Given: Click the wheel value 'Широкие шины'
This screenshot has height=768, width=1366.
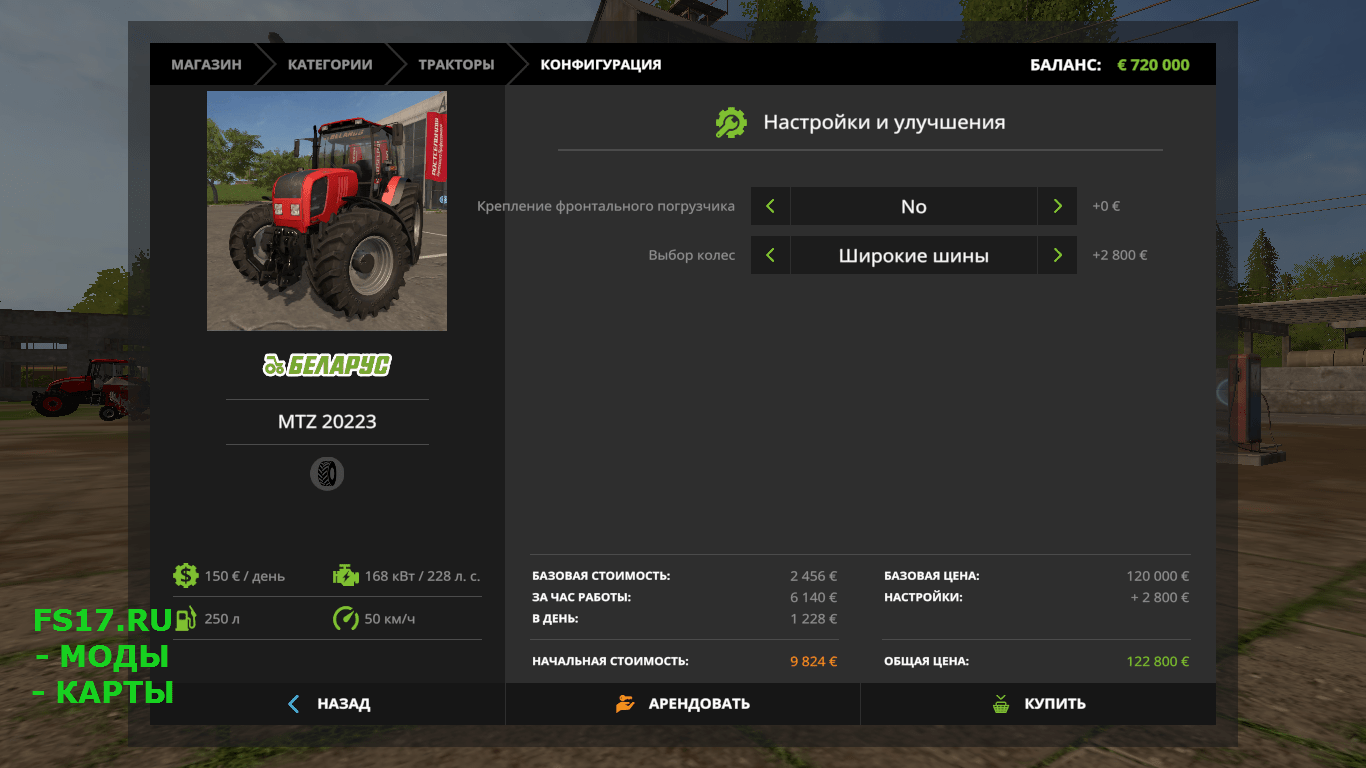Looking at the screenshot, I should point(914,255).
